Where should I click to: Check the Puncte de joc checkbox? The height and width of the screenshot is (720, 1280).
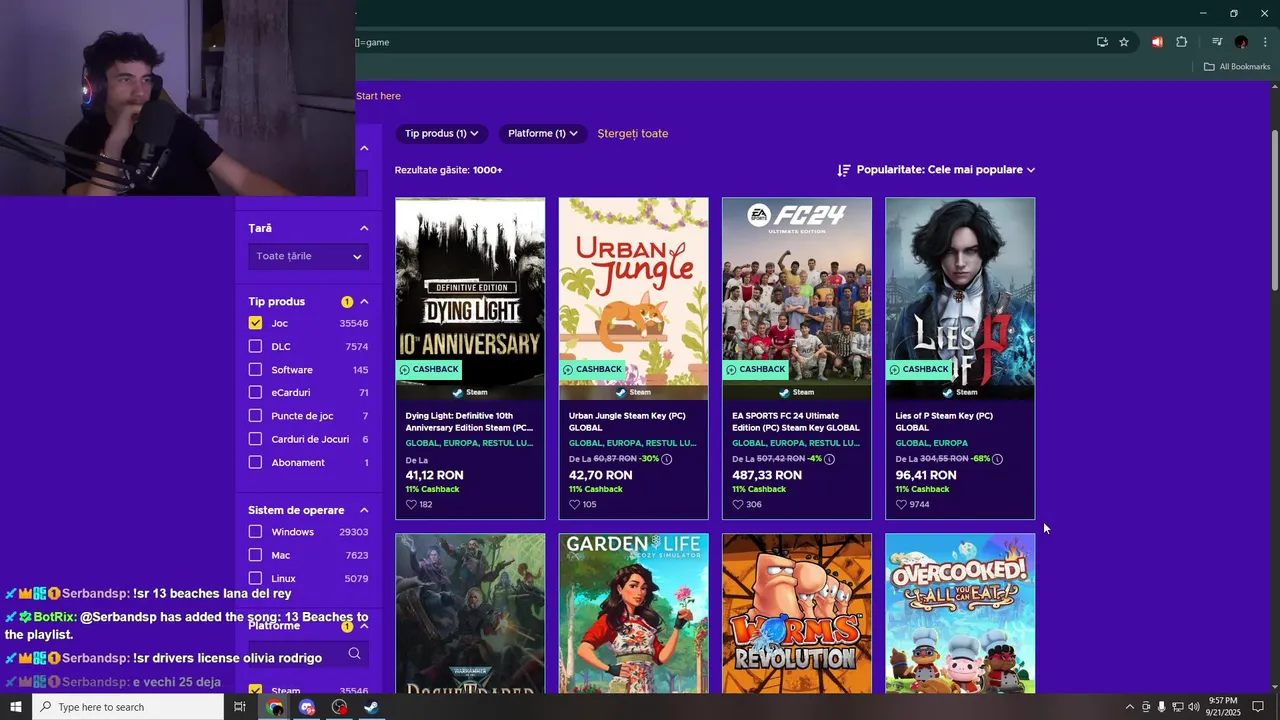click(255, 416)
